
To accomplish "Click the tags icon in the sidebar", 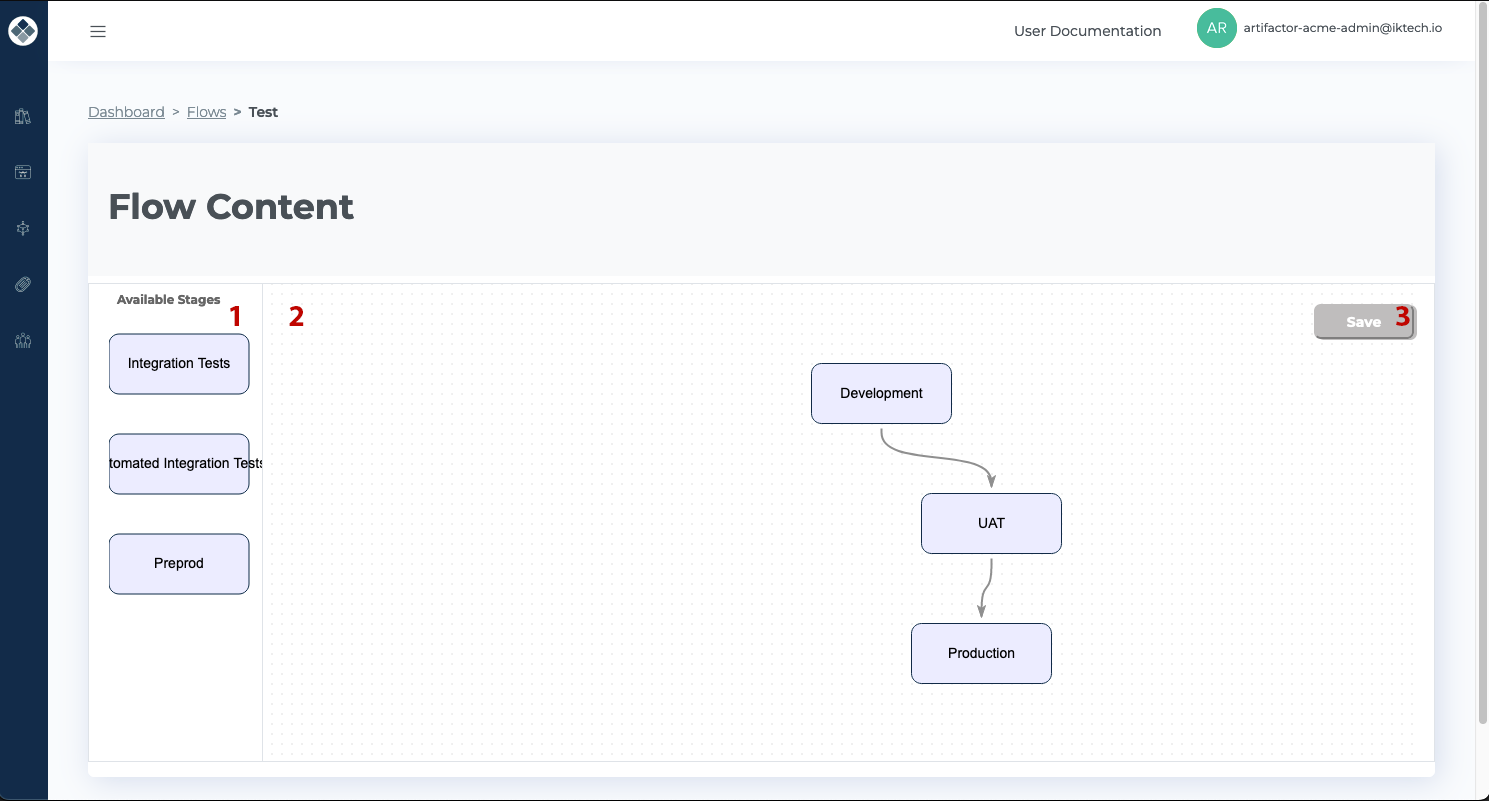I will [23, 284].
